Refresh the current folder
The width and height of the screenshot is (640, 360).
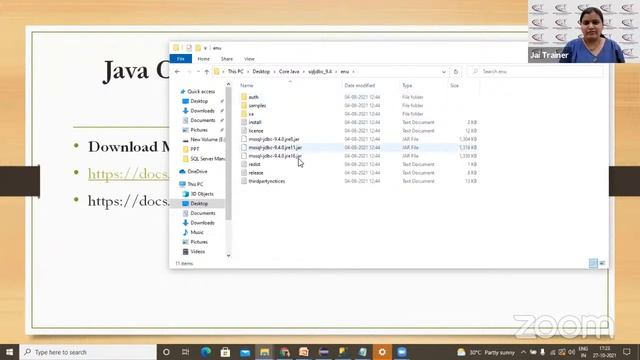[x=456, y=72]
